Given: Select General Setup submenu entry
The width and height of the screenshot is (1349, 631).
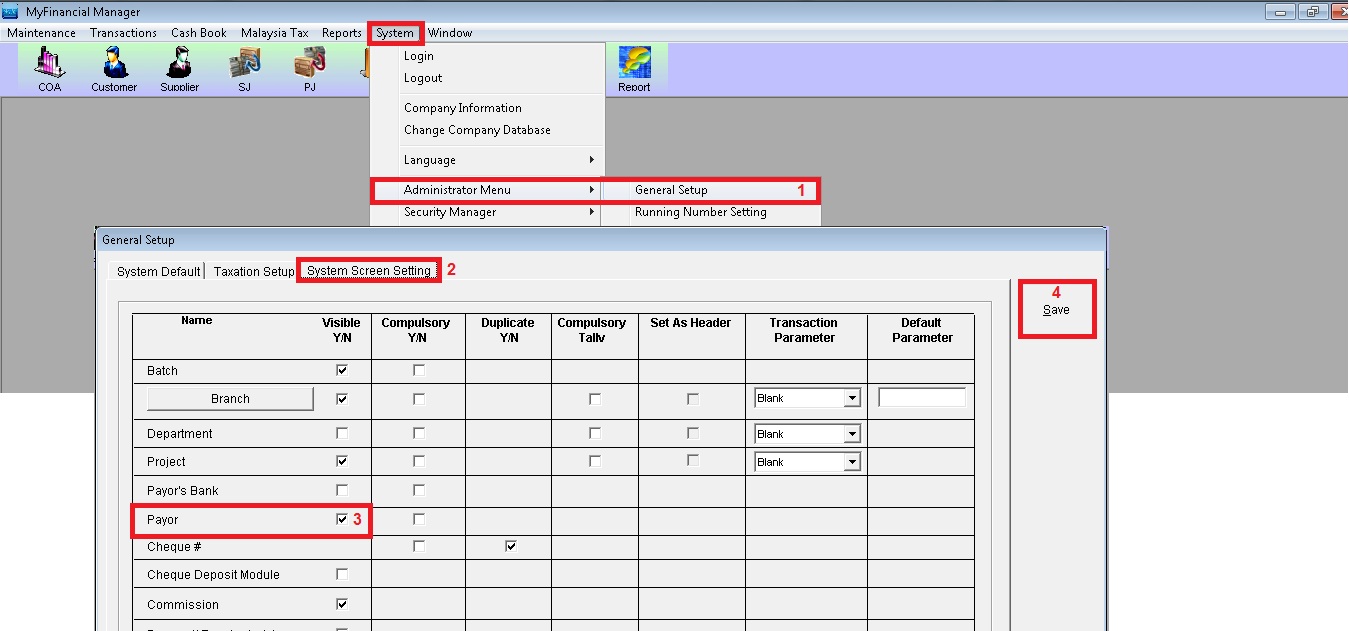Looking at the screenshot, I should click(x=671, y=190).
